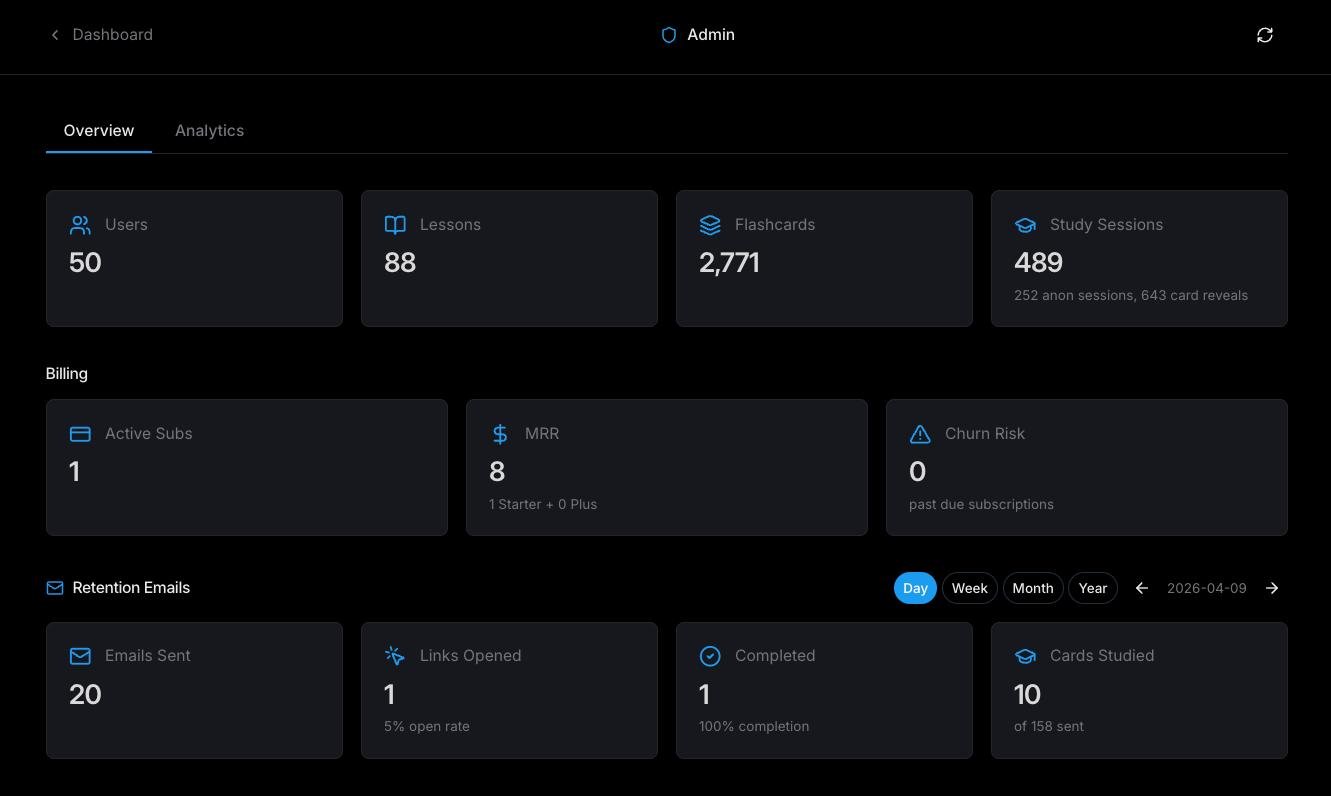Click the Churn Risk warning triangle icon
Screen dimensions: 1331x796
point(920,434)
